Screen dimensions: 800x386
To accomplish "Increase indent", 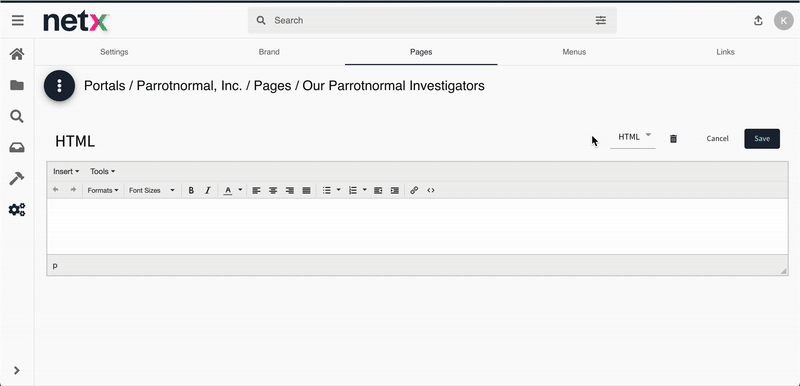I will click(394, 190).
